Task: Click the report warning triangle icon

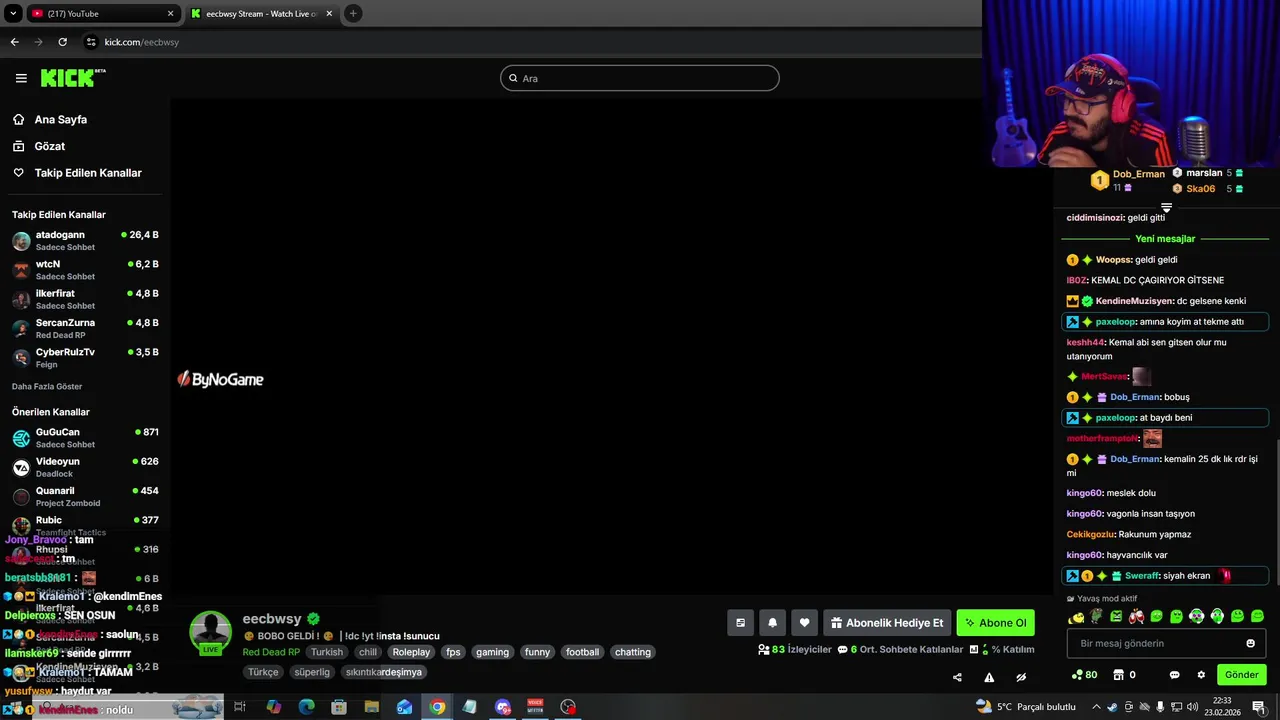Action: point(989,677)
